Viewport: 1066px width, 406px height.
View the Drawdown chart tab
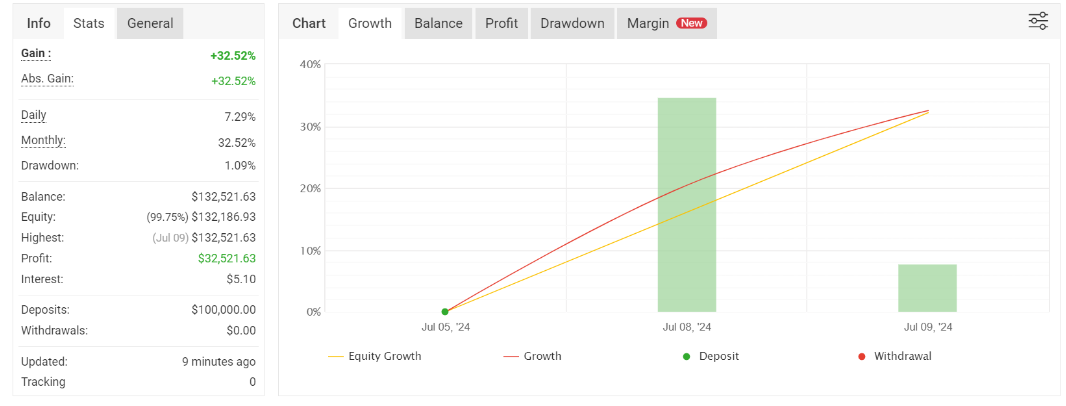tap(572, 23)
